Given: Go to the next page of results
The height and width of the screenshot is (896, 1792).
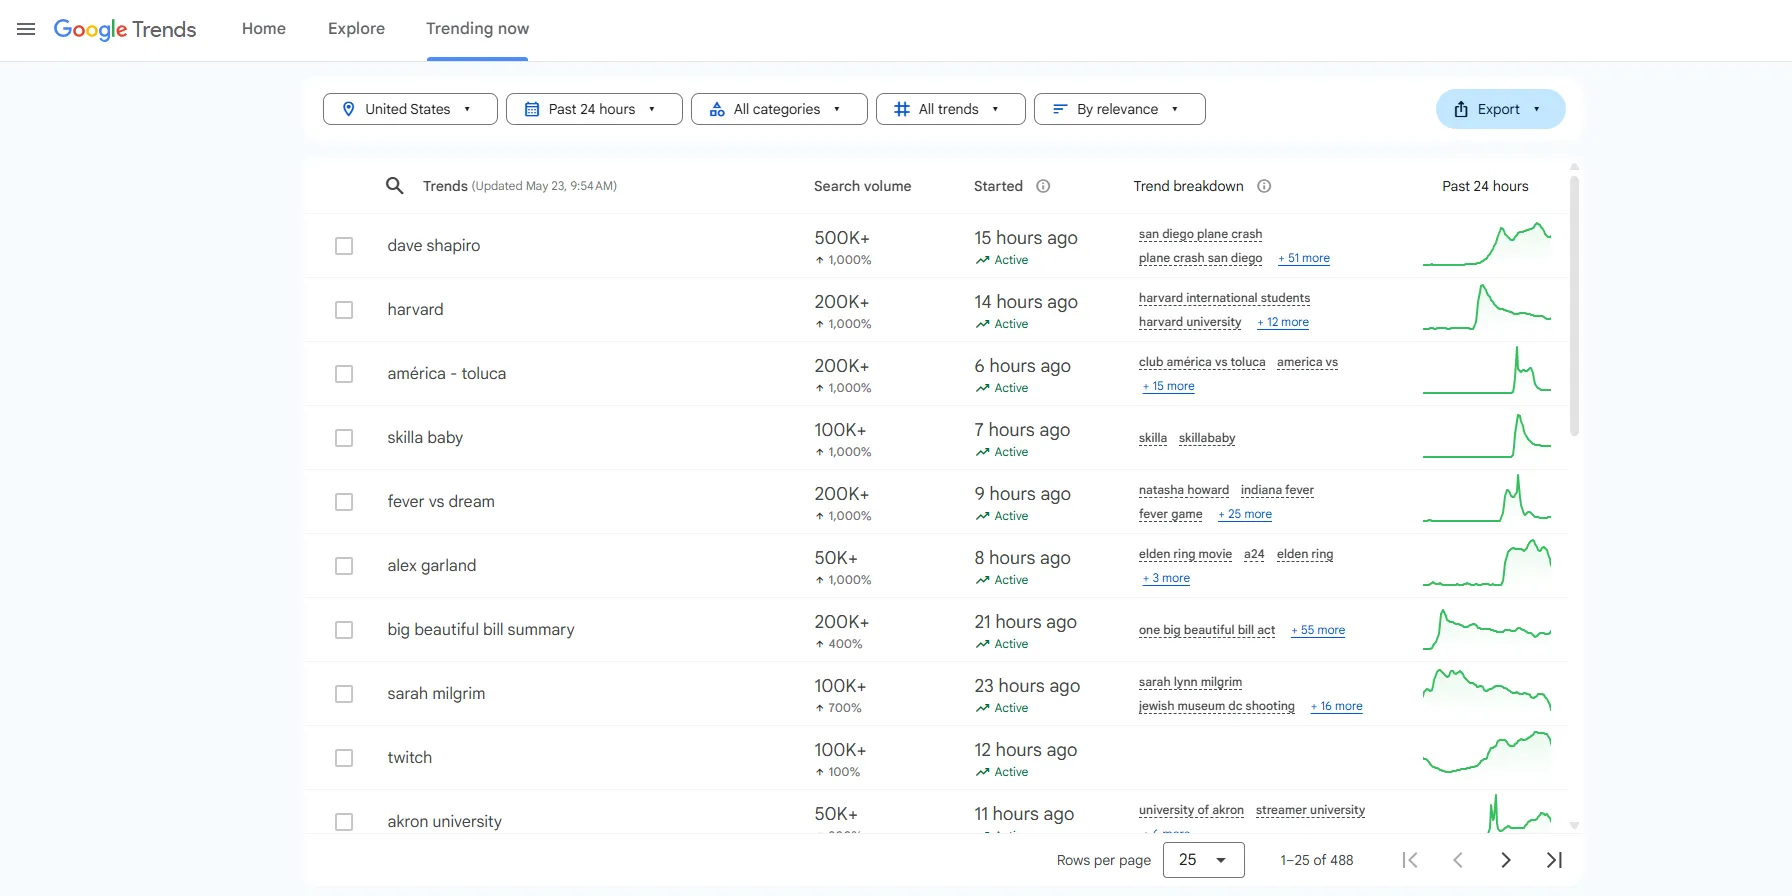Looking at the screenshot, I should point(1506,860).
